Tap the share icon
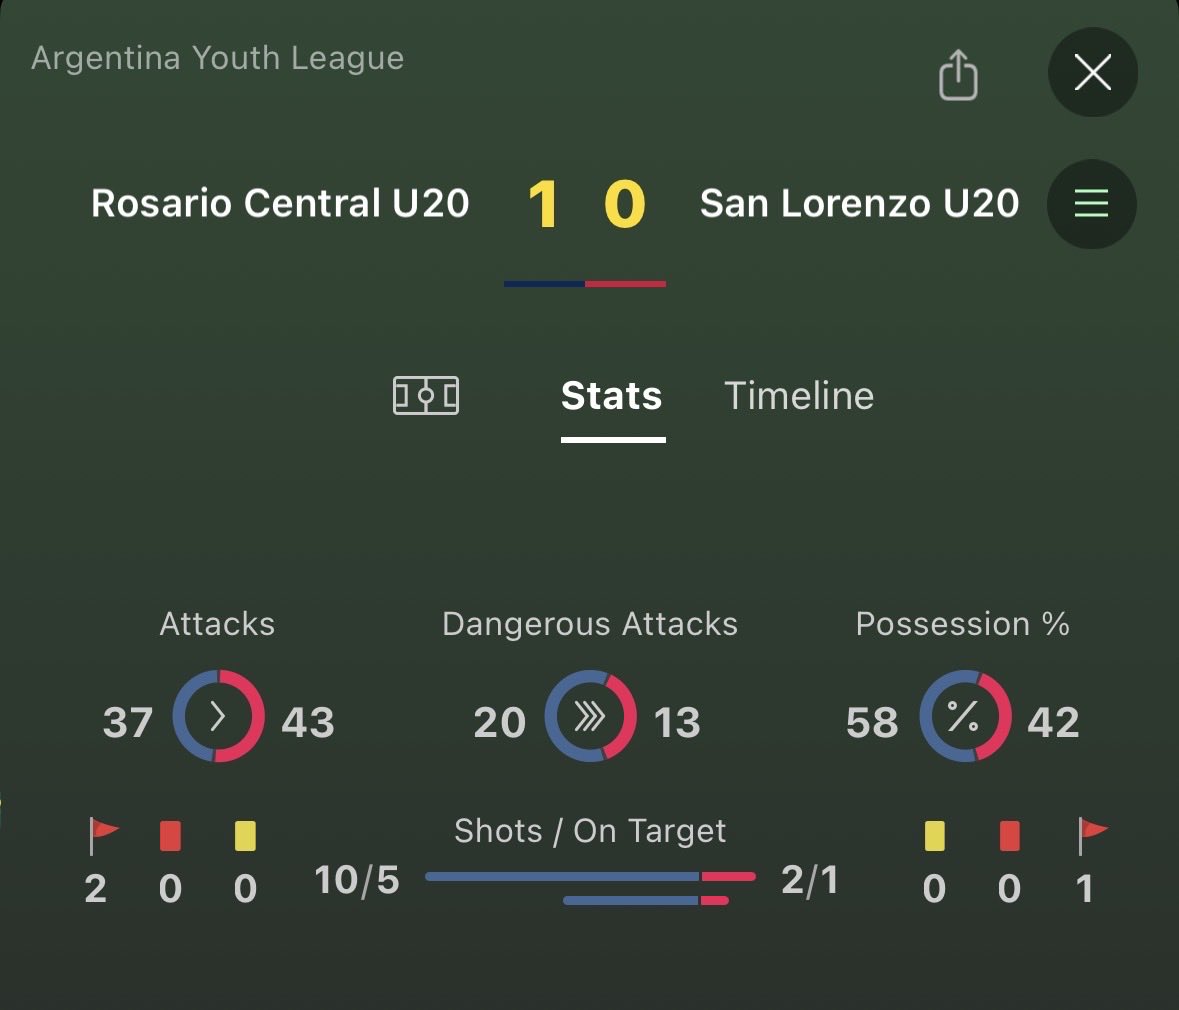Viewport: 1179px width, 1010px height. click(x=958, y=75)
